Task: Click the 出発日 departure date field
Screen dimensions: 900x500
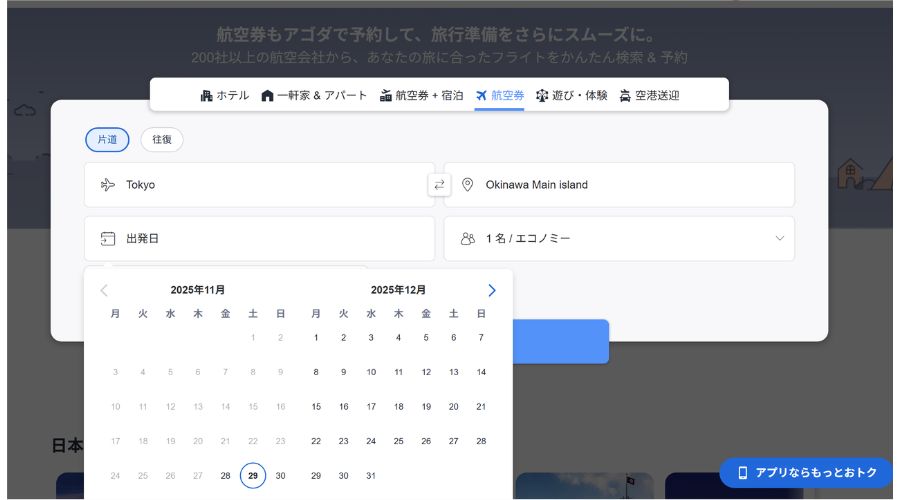Action: [x=259, y=239]
